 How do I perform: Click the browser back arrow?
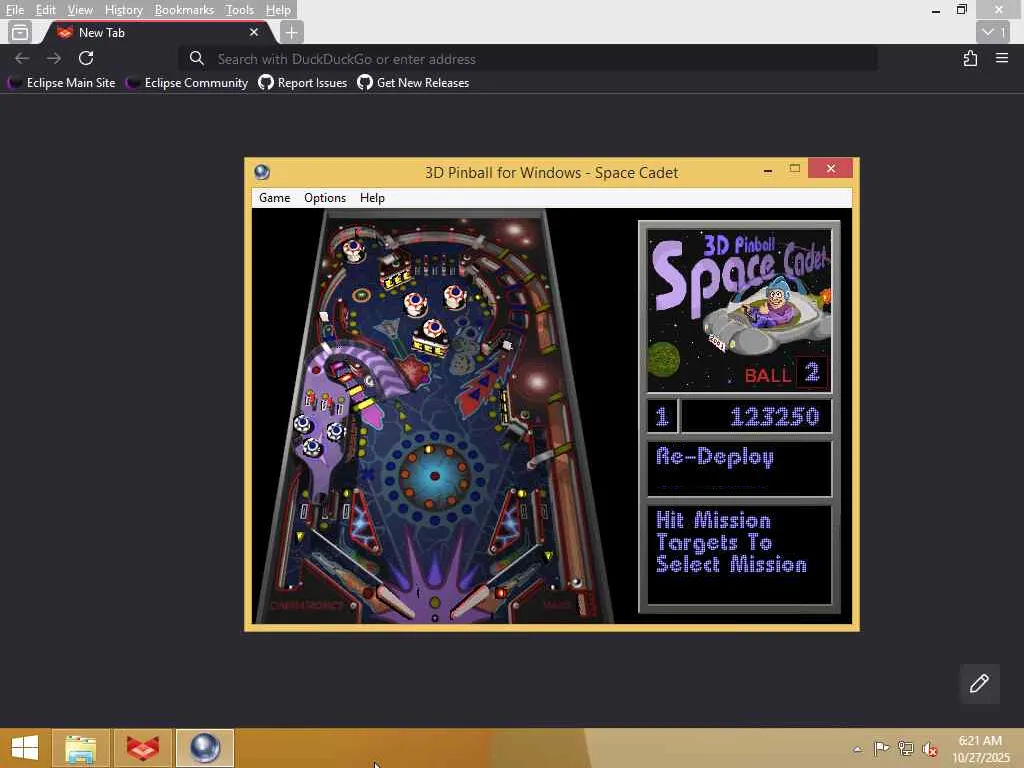point(22,59)
